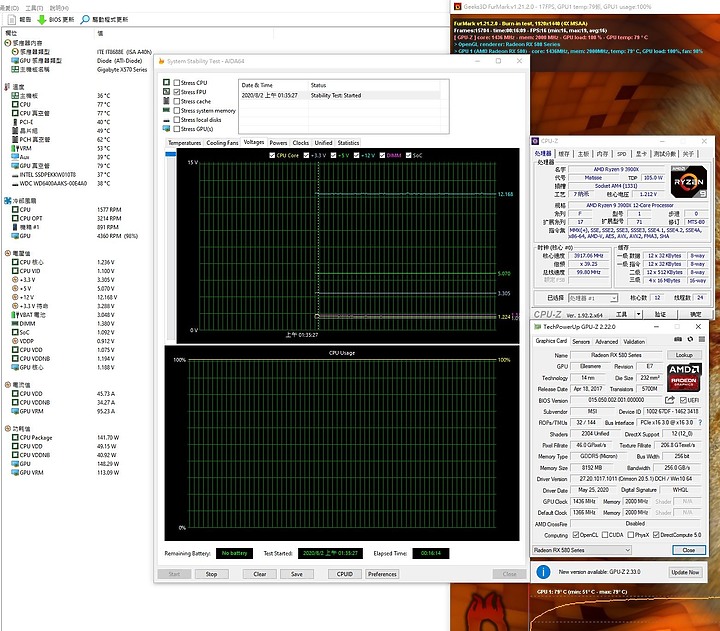Click the report page icon in AIDA64 toolbar

click(x=12, y=19)
